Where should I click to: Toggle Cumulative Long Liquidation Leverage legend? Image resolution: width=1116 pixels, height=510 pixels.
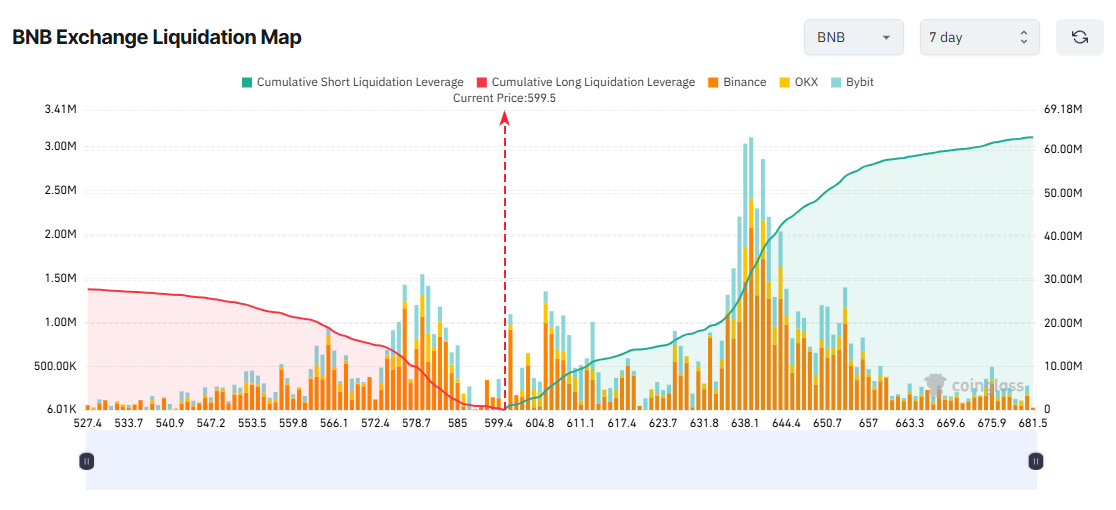pyautogui.click(x=593, y=82)
